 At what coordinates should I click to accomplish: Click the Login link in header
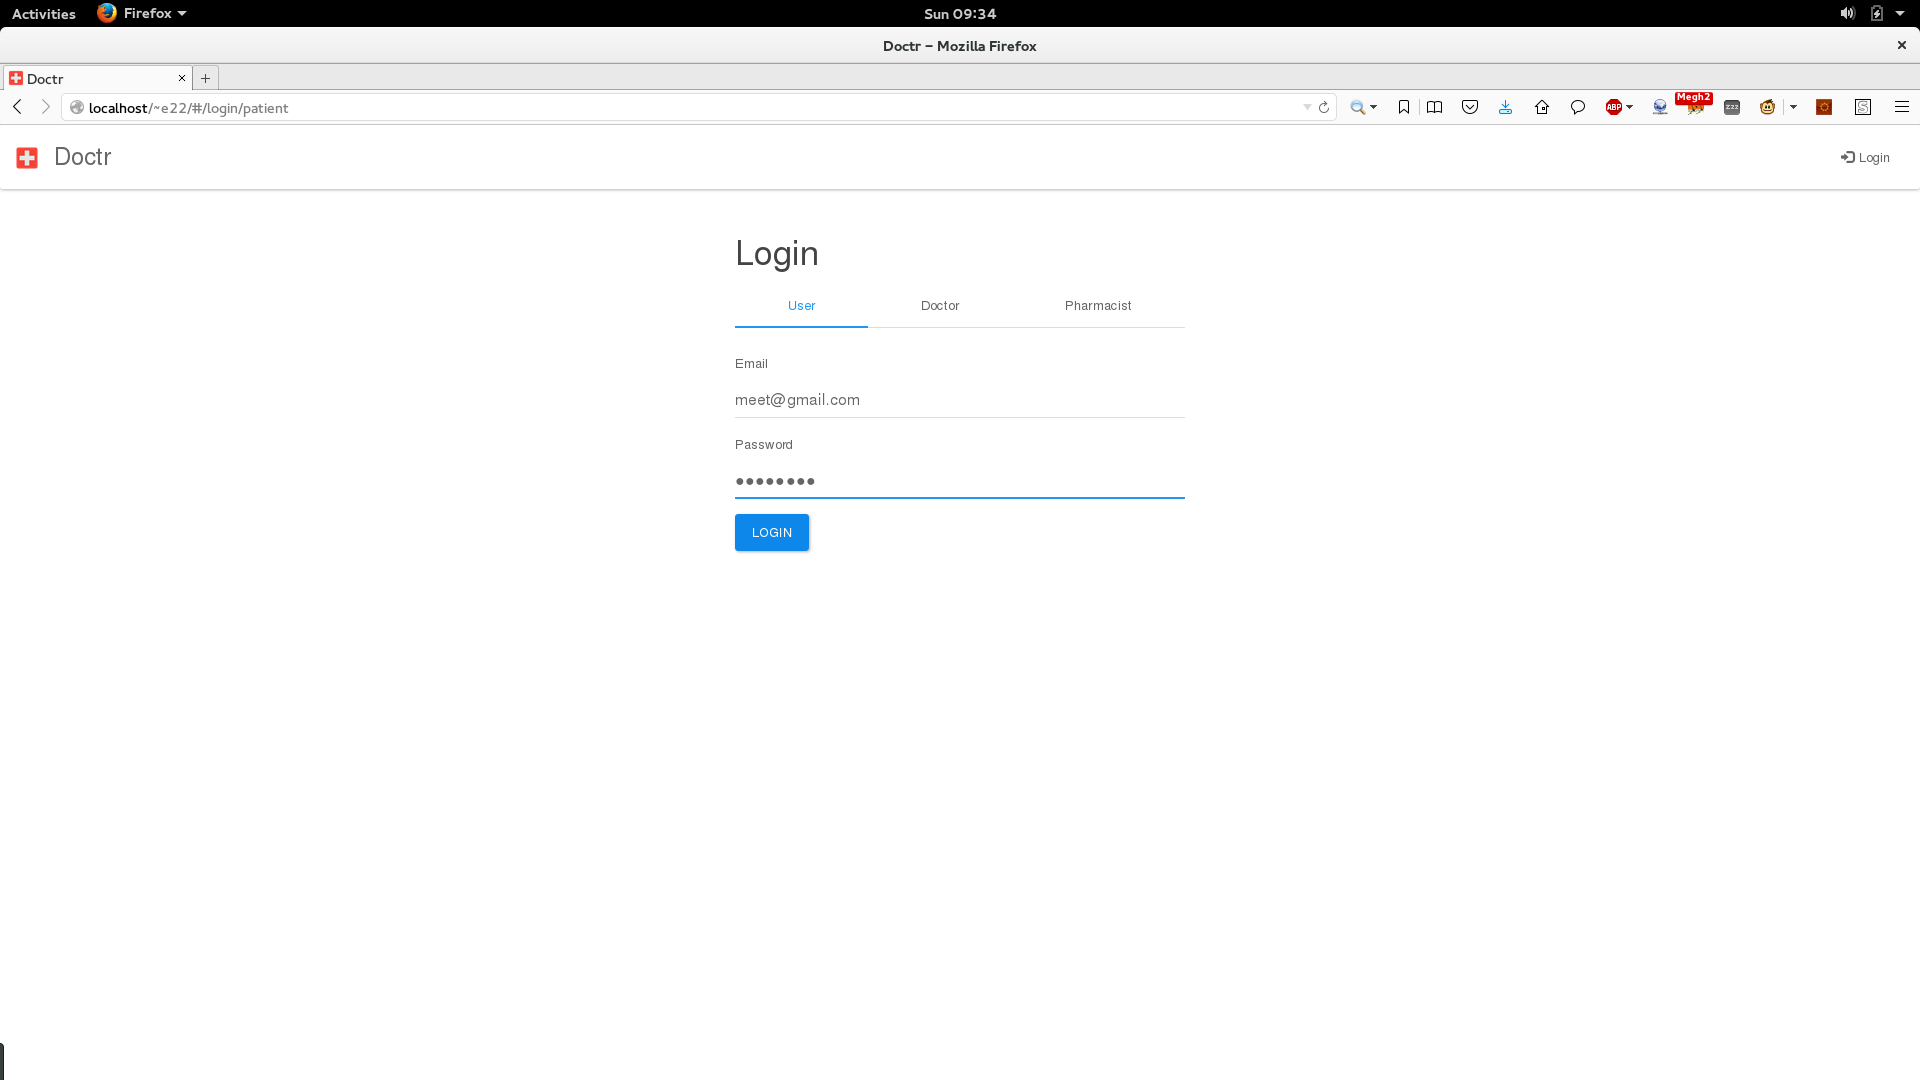point(1865,158)
